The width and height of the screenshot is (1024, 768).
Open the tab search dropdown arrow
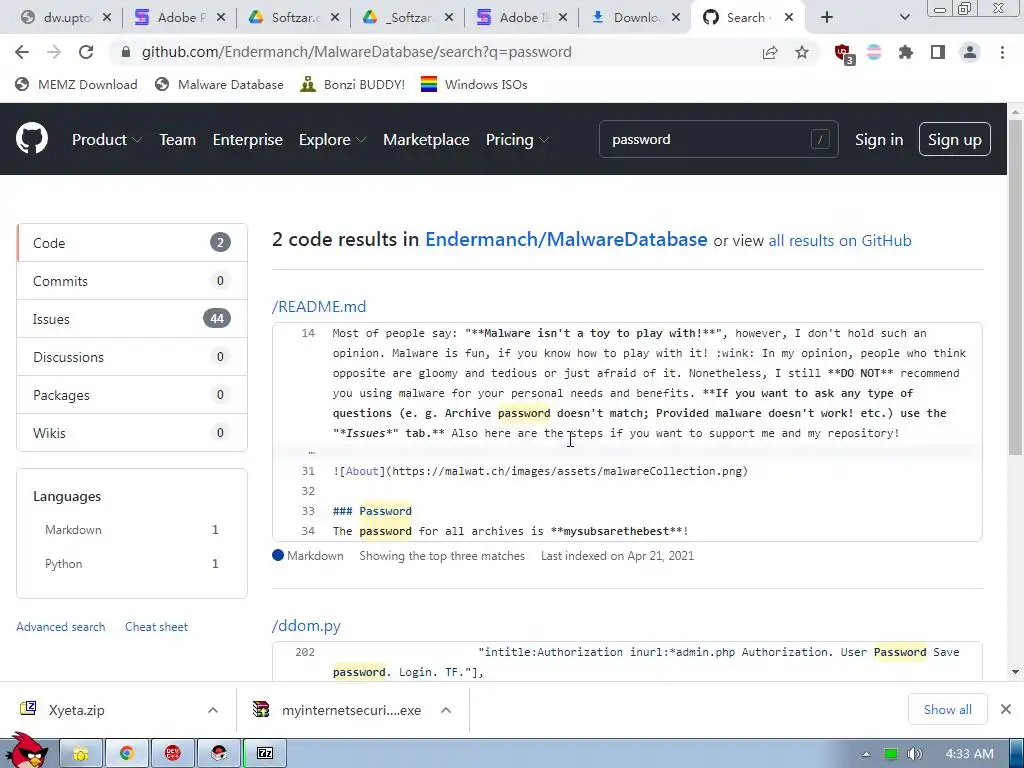(904, 18)
